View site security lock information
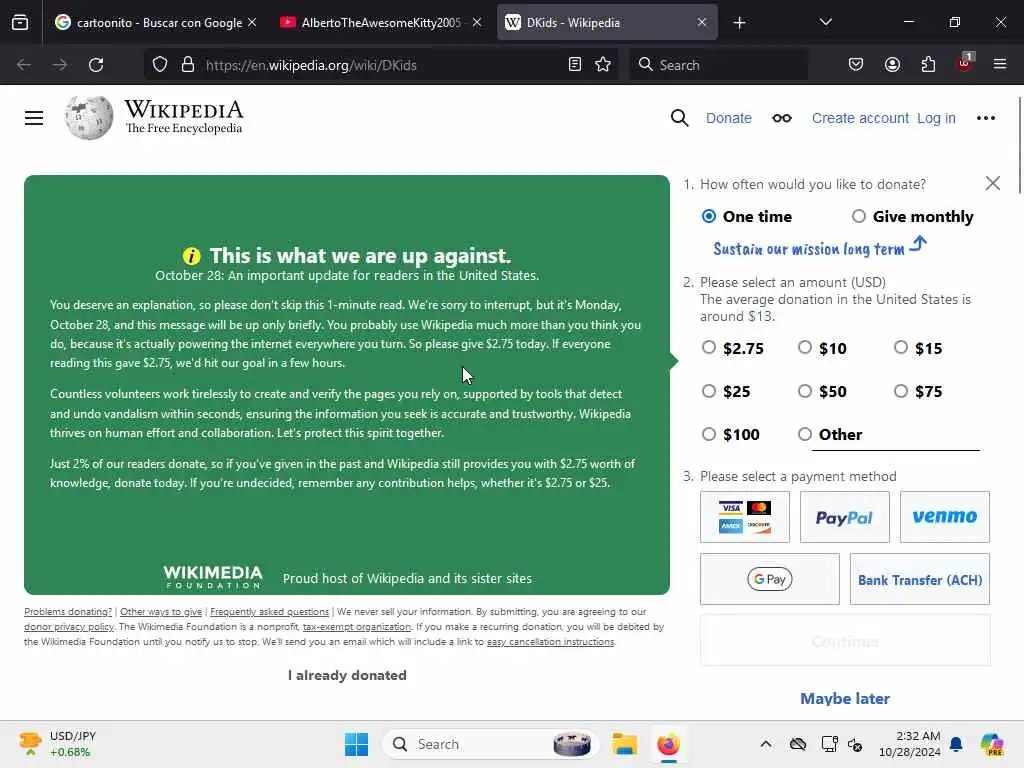Screen dimensions: 1024x768 [x=188, y=65]
